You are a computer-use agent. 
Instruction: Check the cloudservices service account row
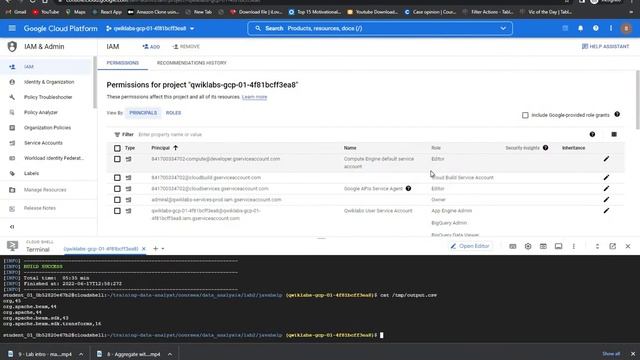coord(117,189)
